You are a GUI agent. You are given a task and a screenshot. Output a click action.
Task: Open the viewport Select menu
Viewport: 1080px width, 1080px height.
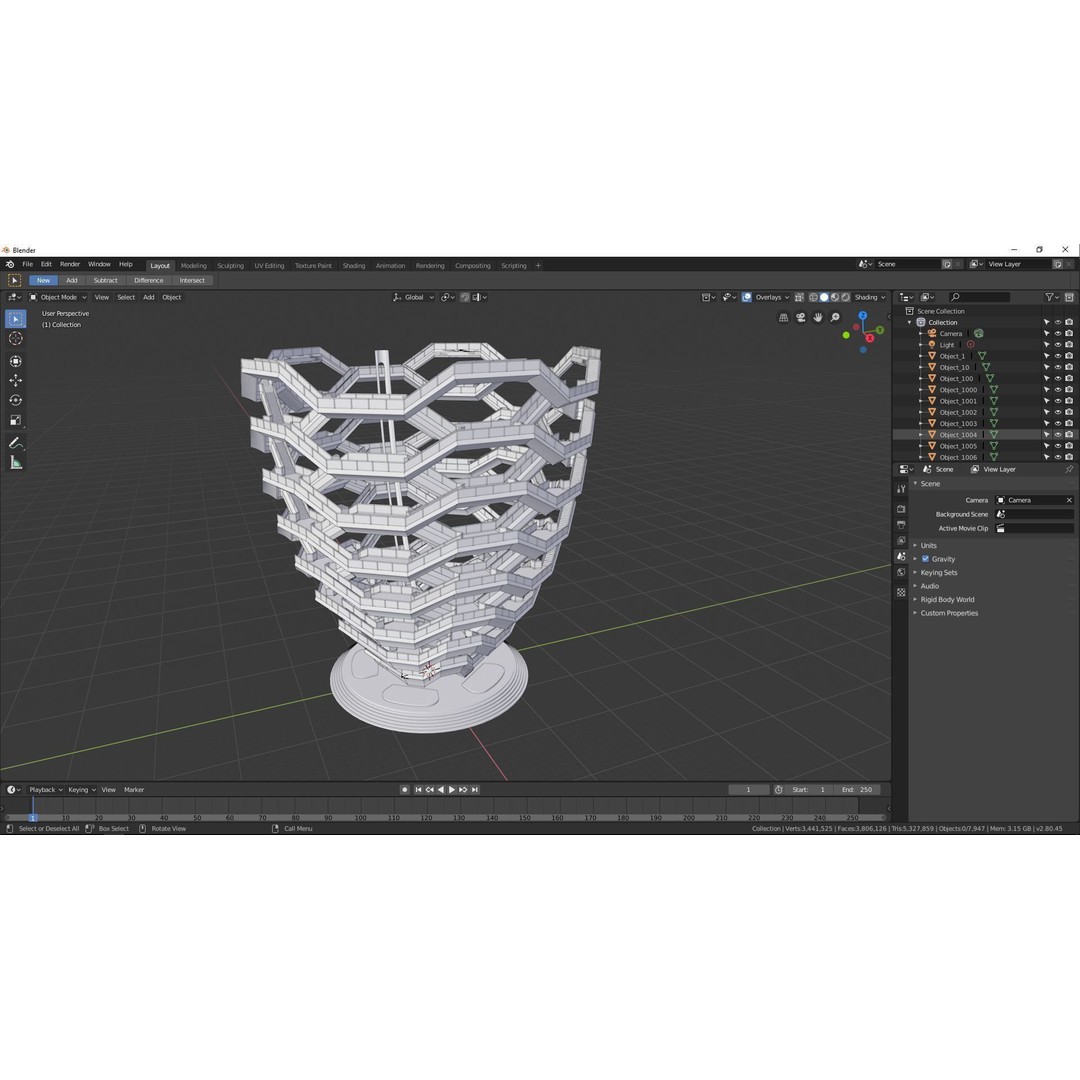[x=126, y=298]
